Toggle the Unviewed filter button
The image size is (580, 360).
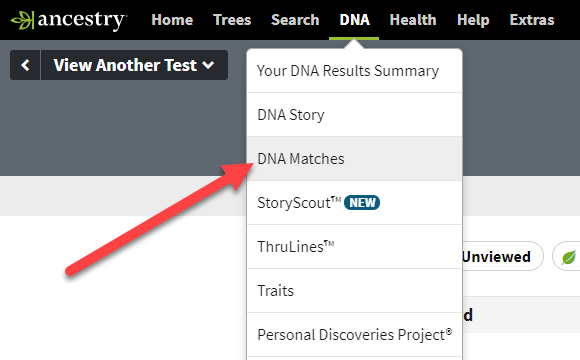[x=498, y=256]
